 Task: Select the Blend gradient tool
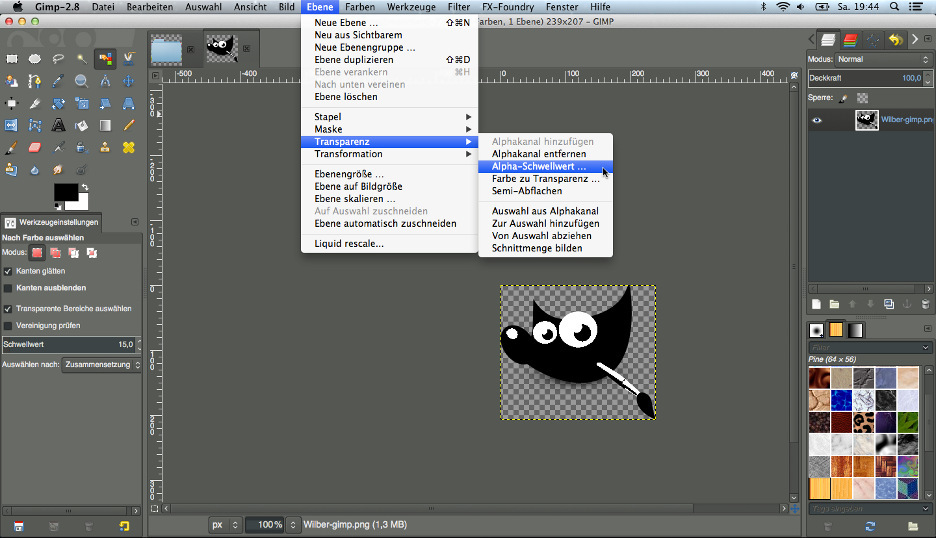coord(105,125)
